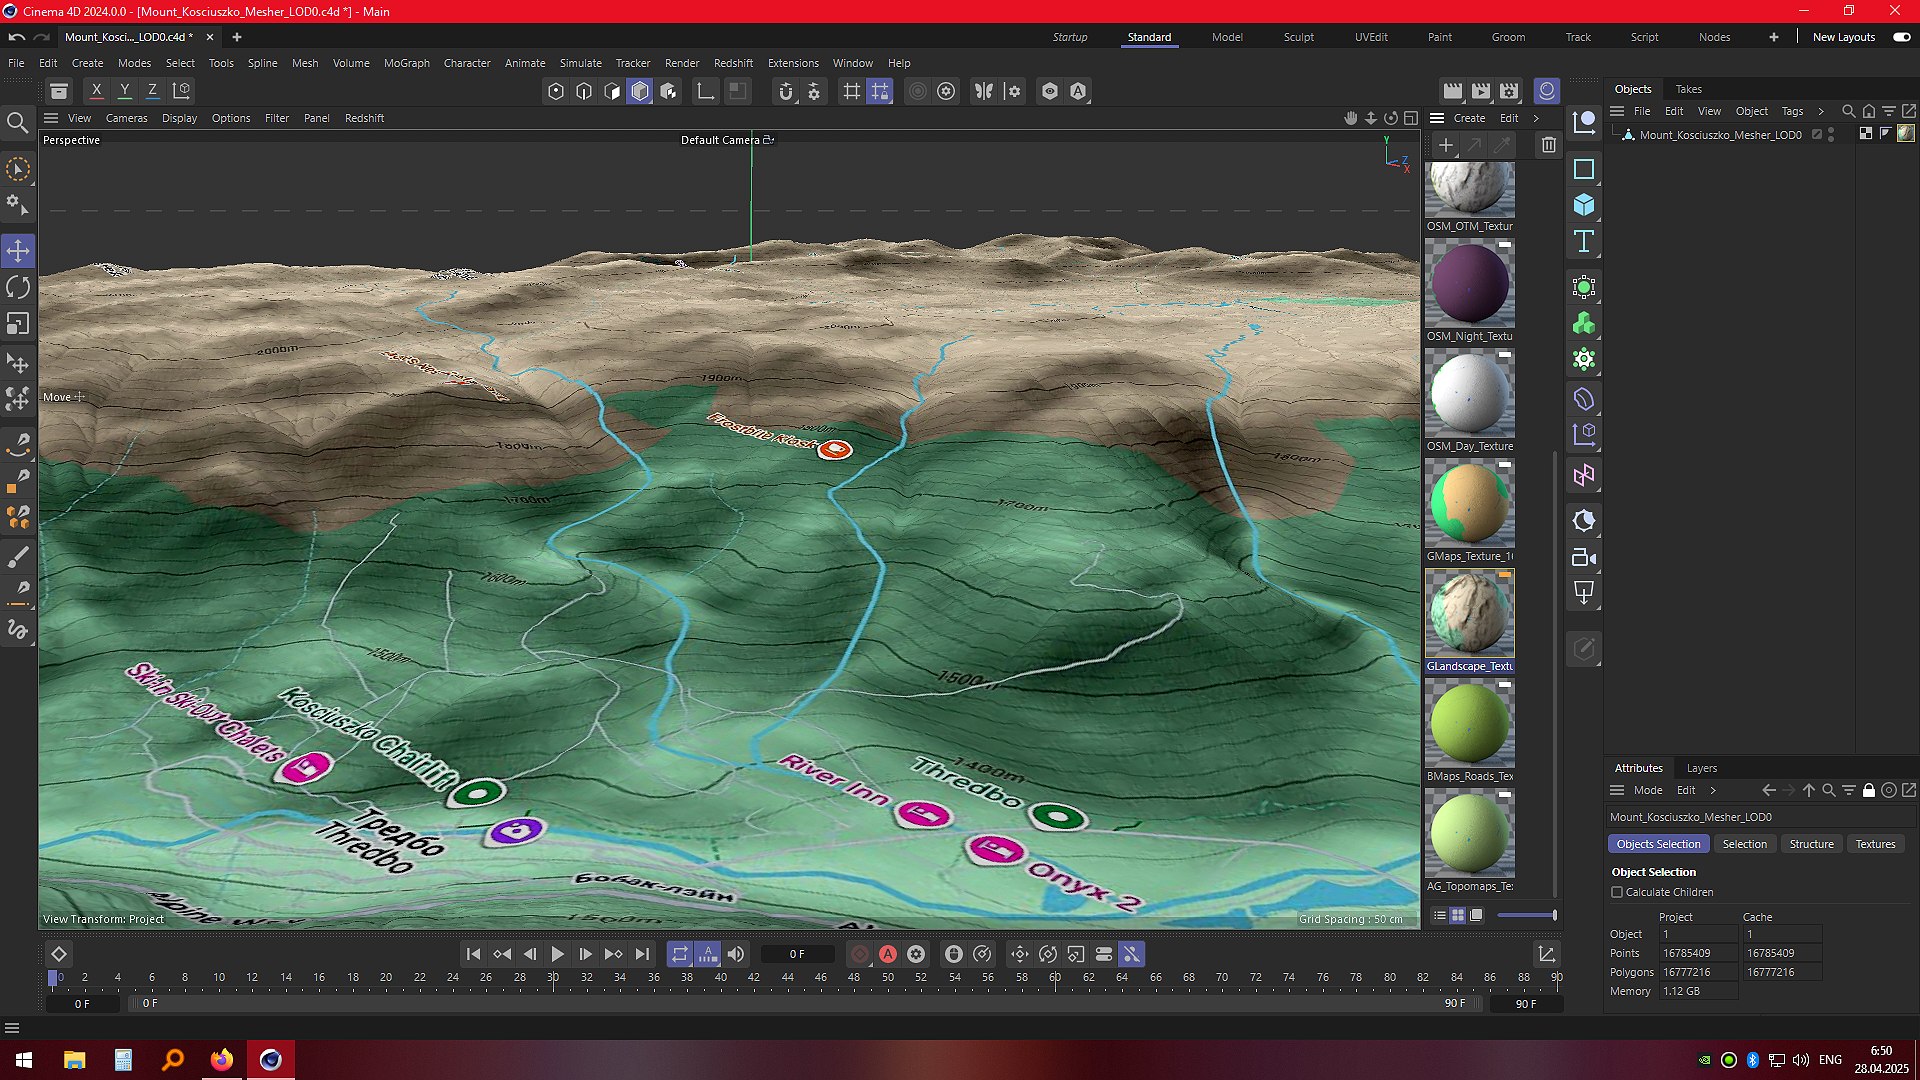Toggle X axis lock

click(96, 90)
